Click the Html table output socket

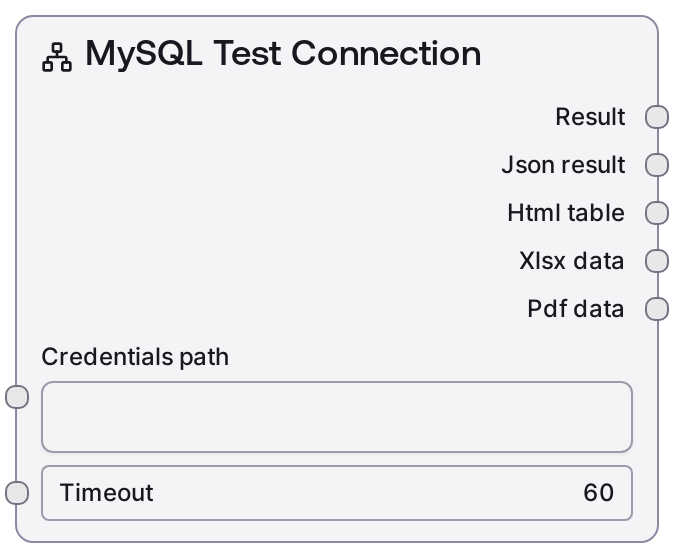coord(656,213)
